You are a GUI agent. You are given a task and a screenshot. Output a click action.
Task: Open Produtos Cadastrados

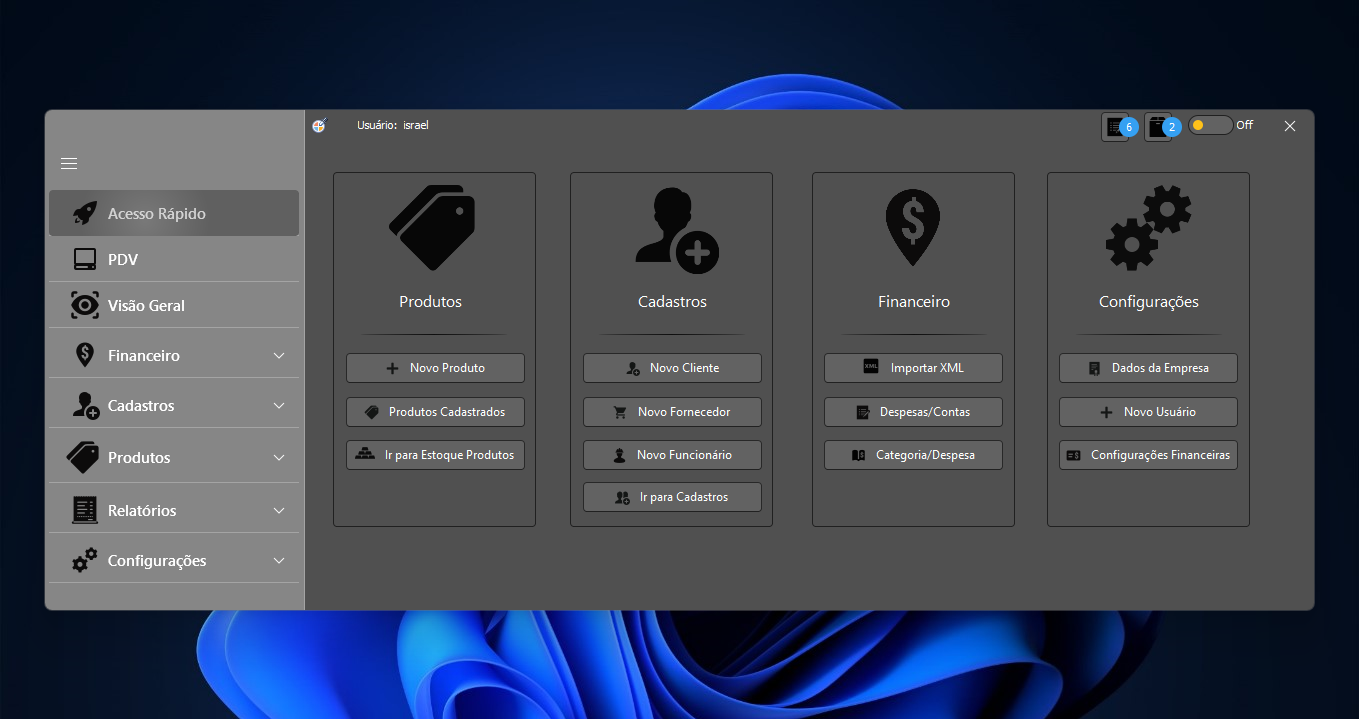tap(435, 412)
